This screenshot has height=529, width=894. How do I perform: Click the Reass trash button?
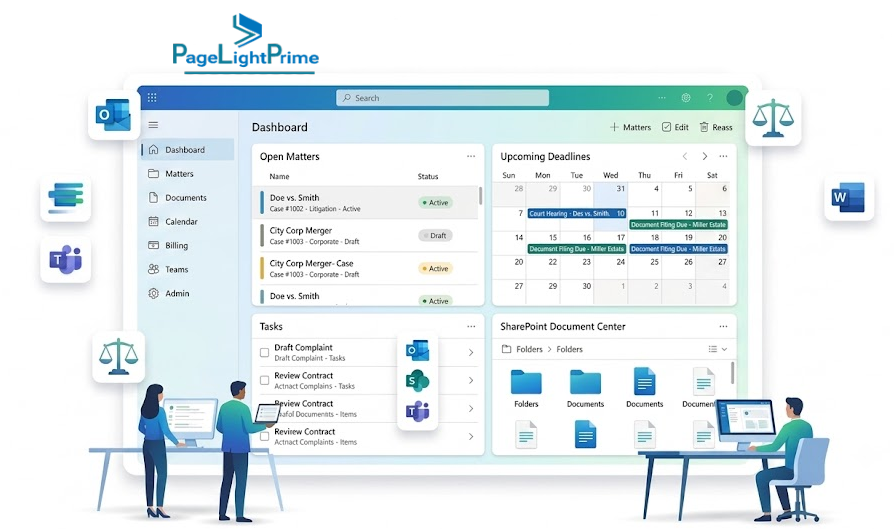pyautogui.click(x=716, y=127)
